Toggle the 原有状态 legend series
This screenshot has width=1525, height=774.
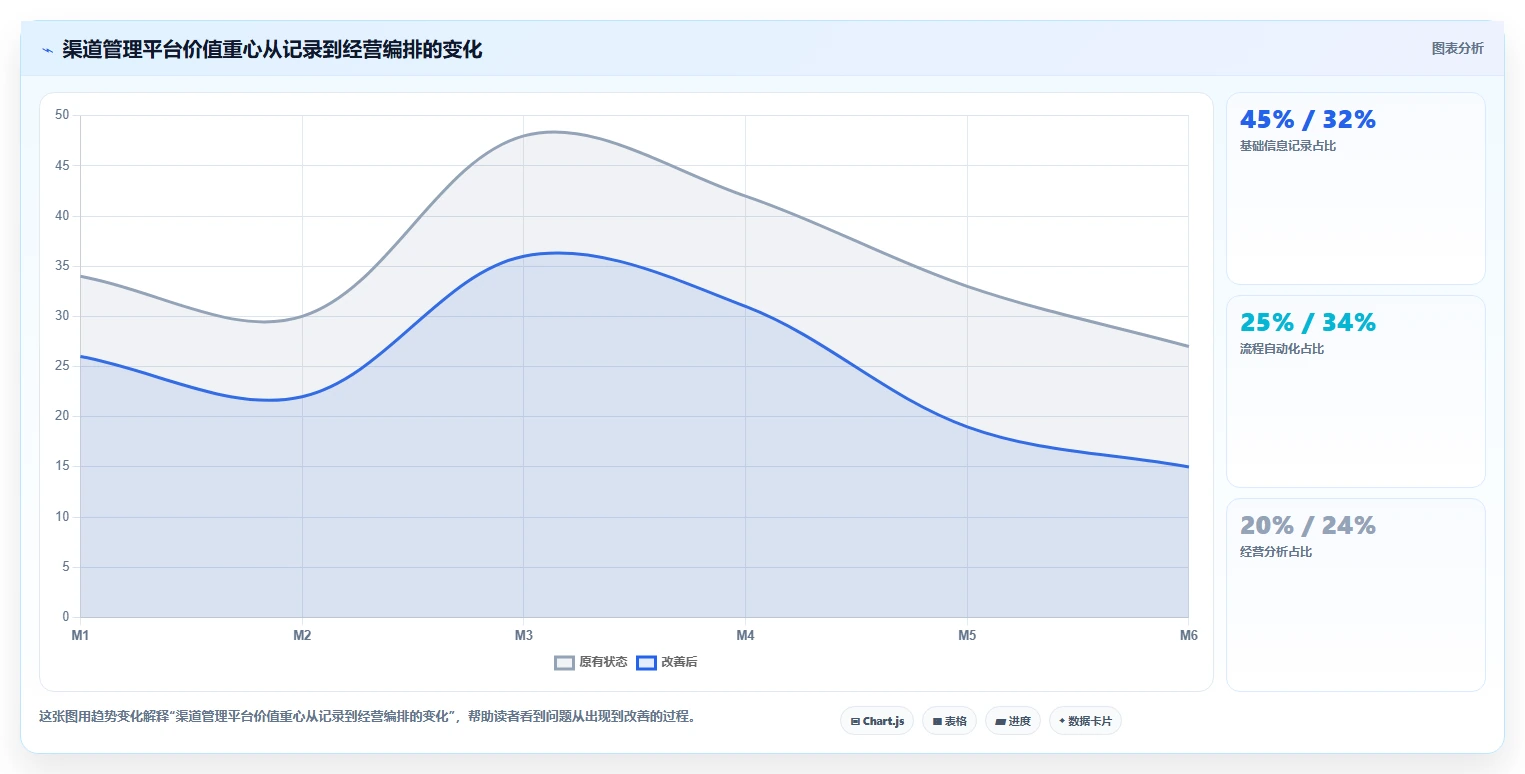[591, 662]
